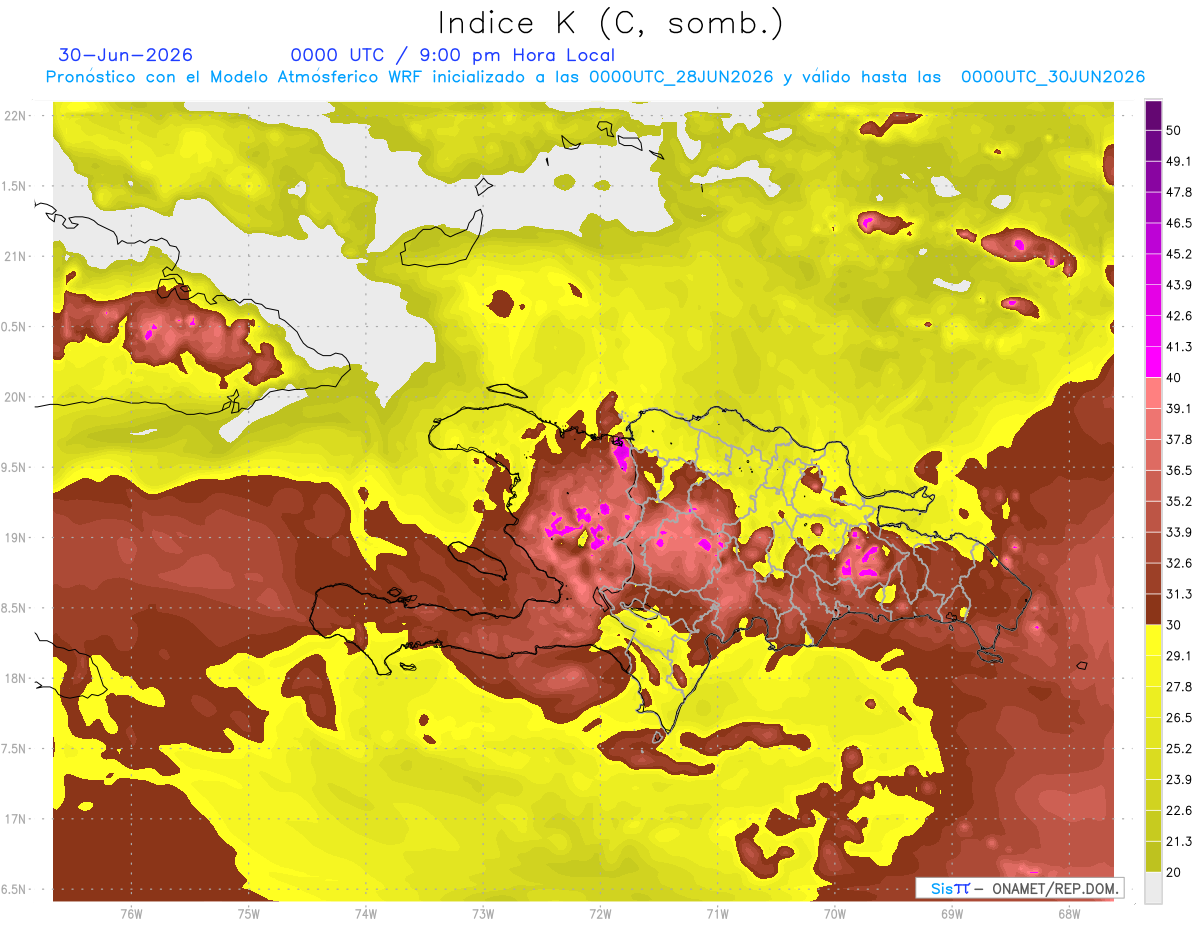Click the 27.8 value on the color scale
Viewport: 1200px width, 927px height.
pyautogui.click(x=1178, y=686)
